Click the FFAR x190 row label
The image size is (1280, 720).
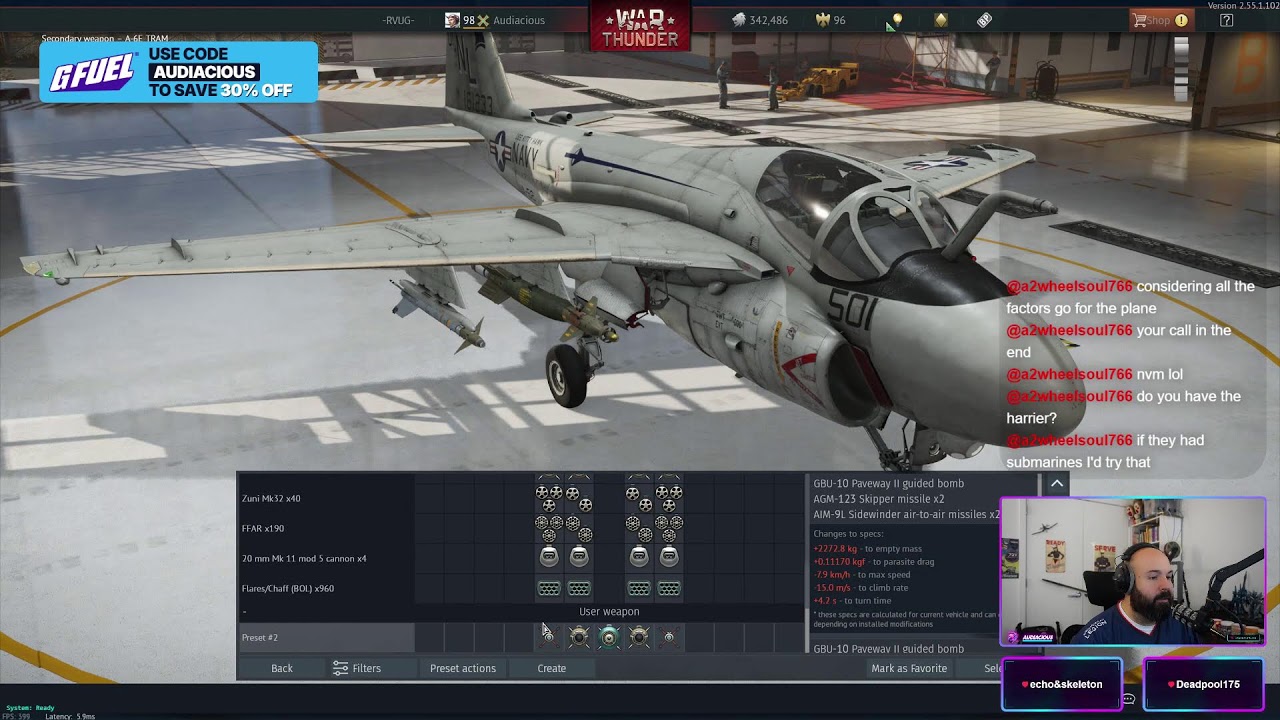click(x=263, y=528)
